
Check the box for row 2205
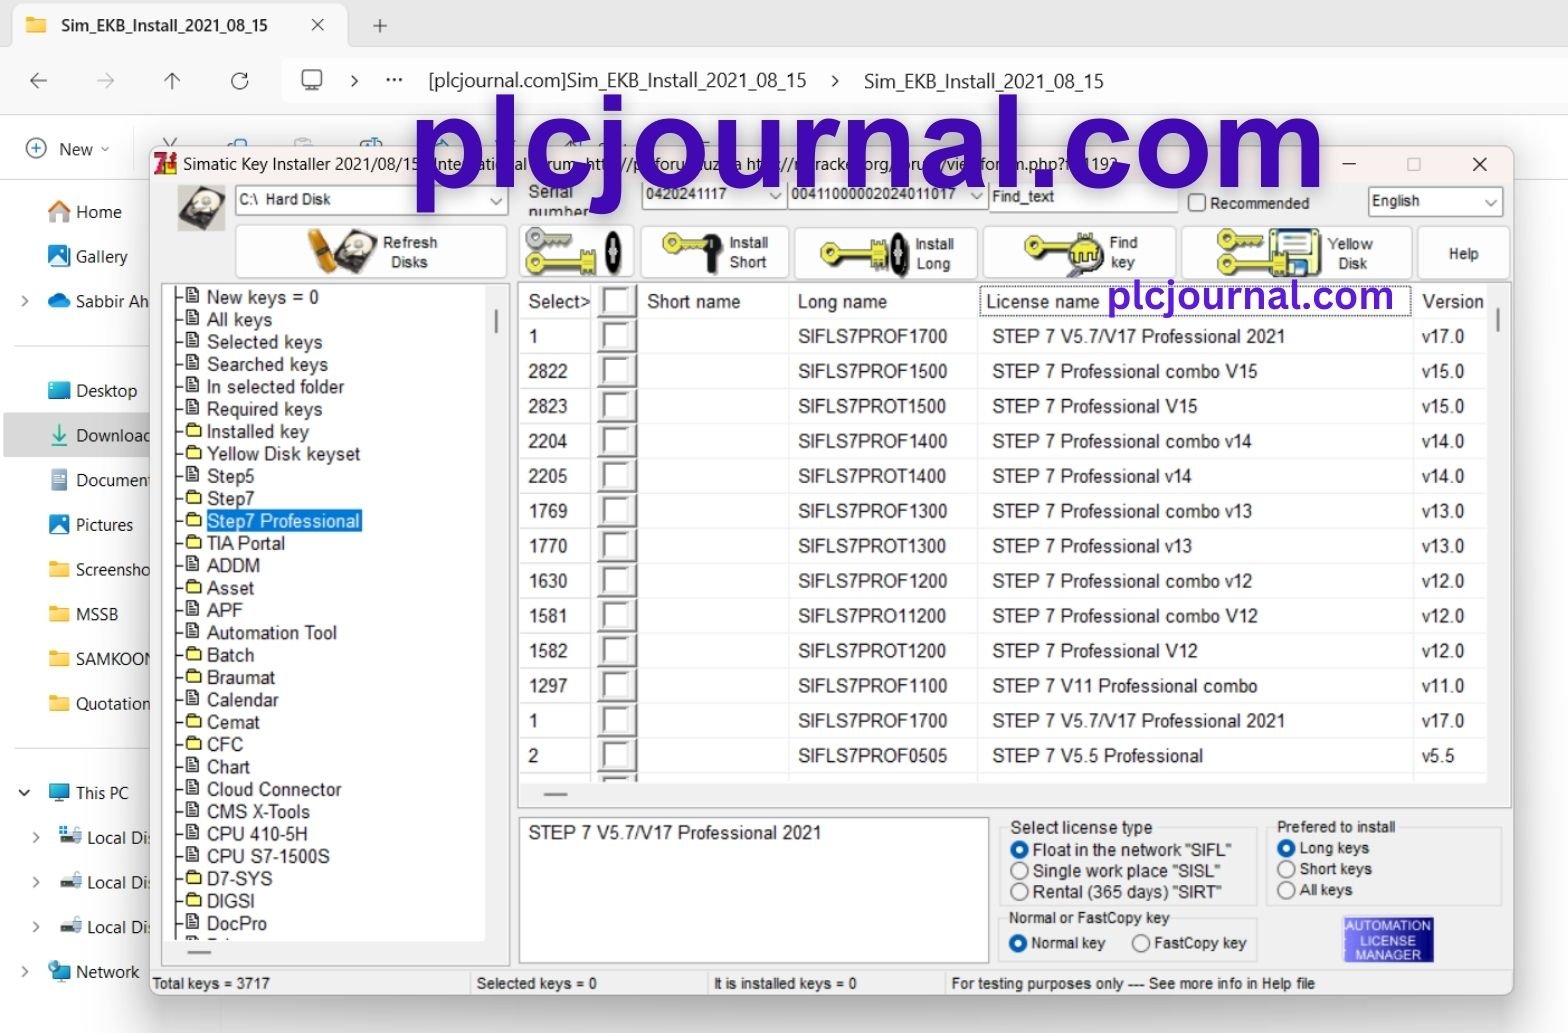coord(616,476)
